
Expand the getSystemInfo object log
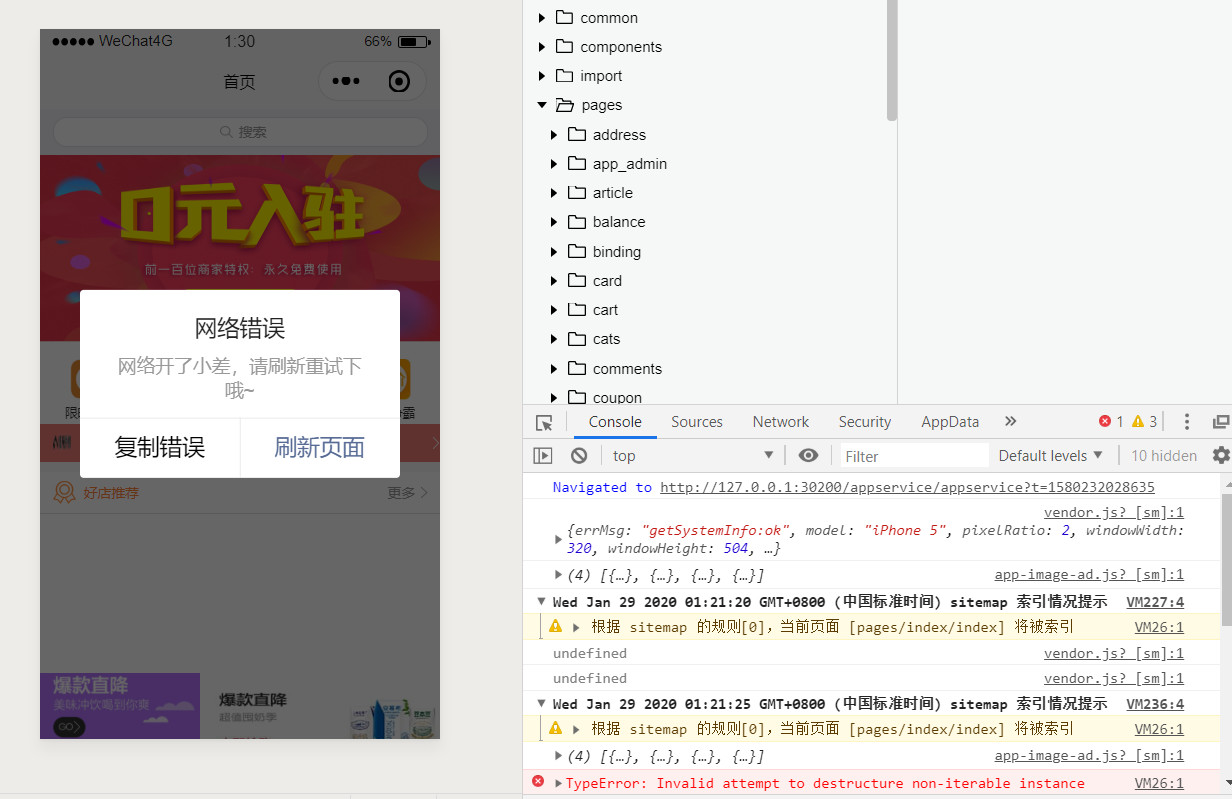pyautogui.click(x=559, y=539)
